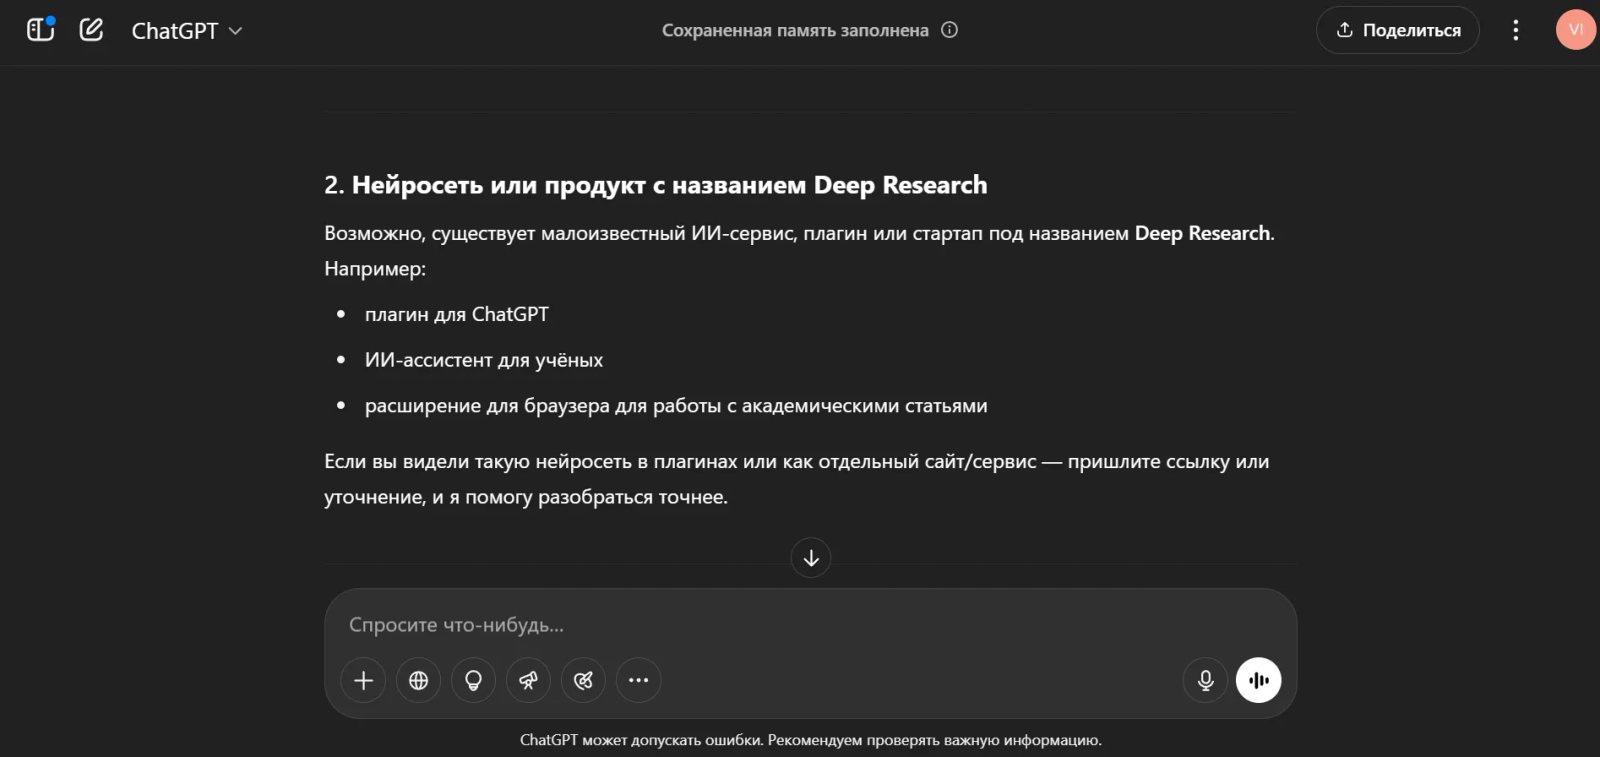The image size is (1600, 757).
Task: Start a new chat with pencil icon
Action: tap(91, 30)
